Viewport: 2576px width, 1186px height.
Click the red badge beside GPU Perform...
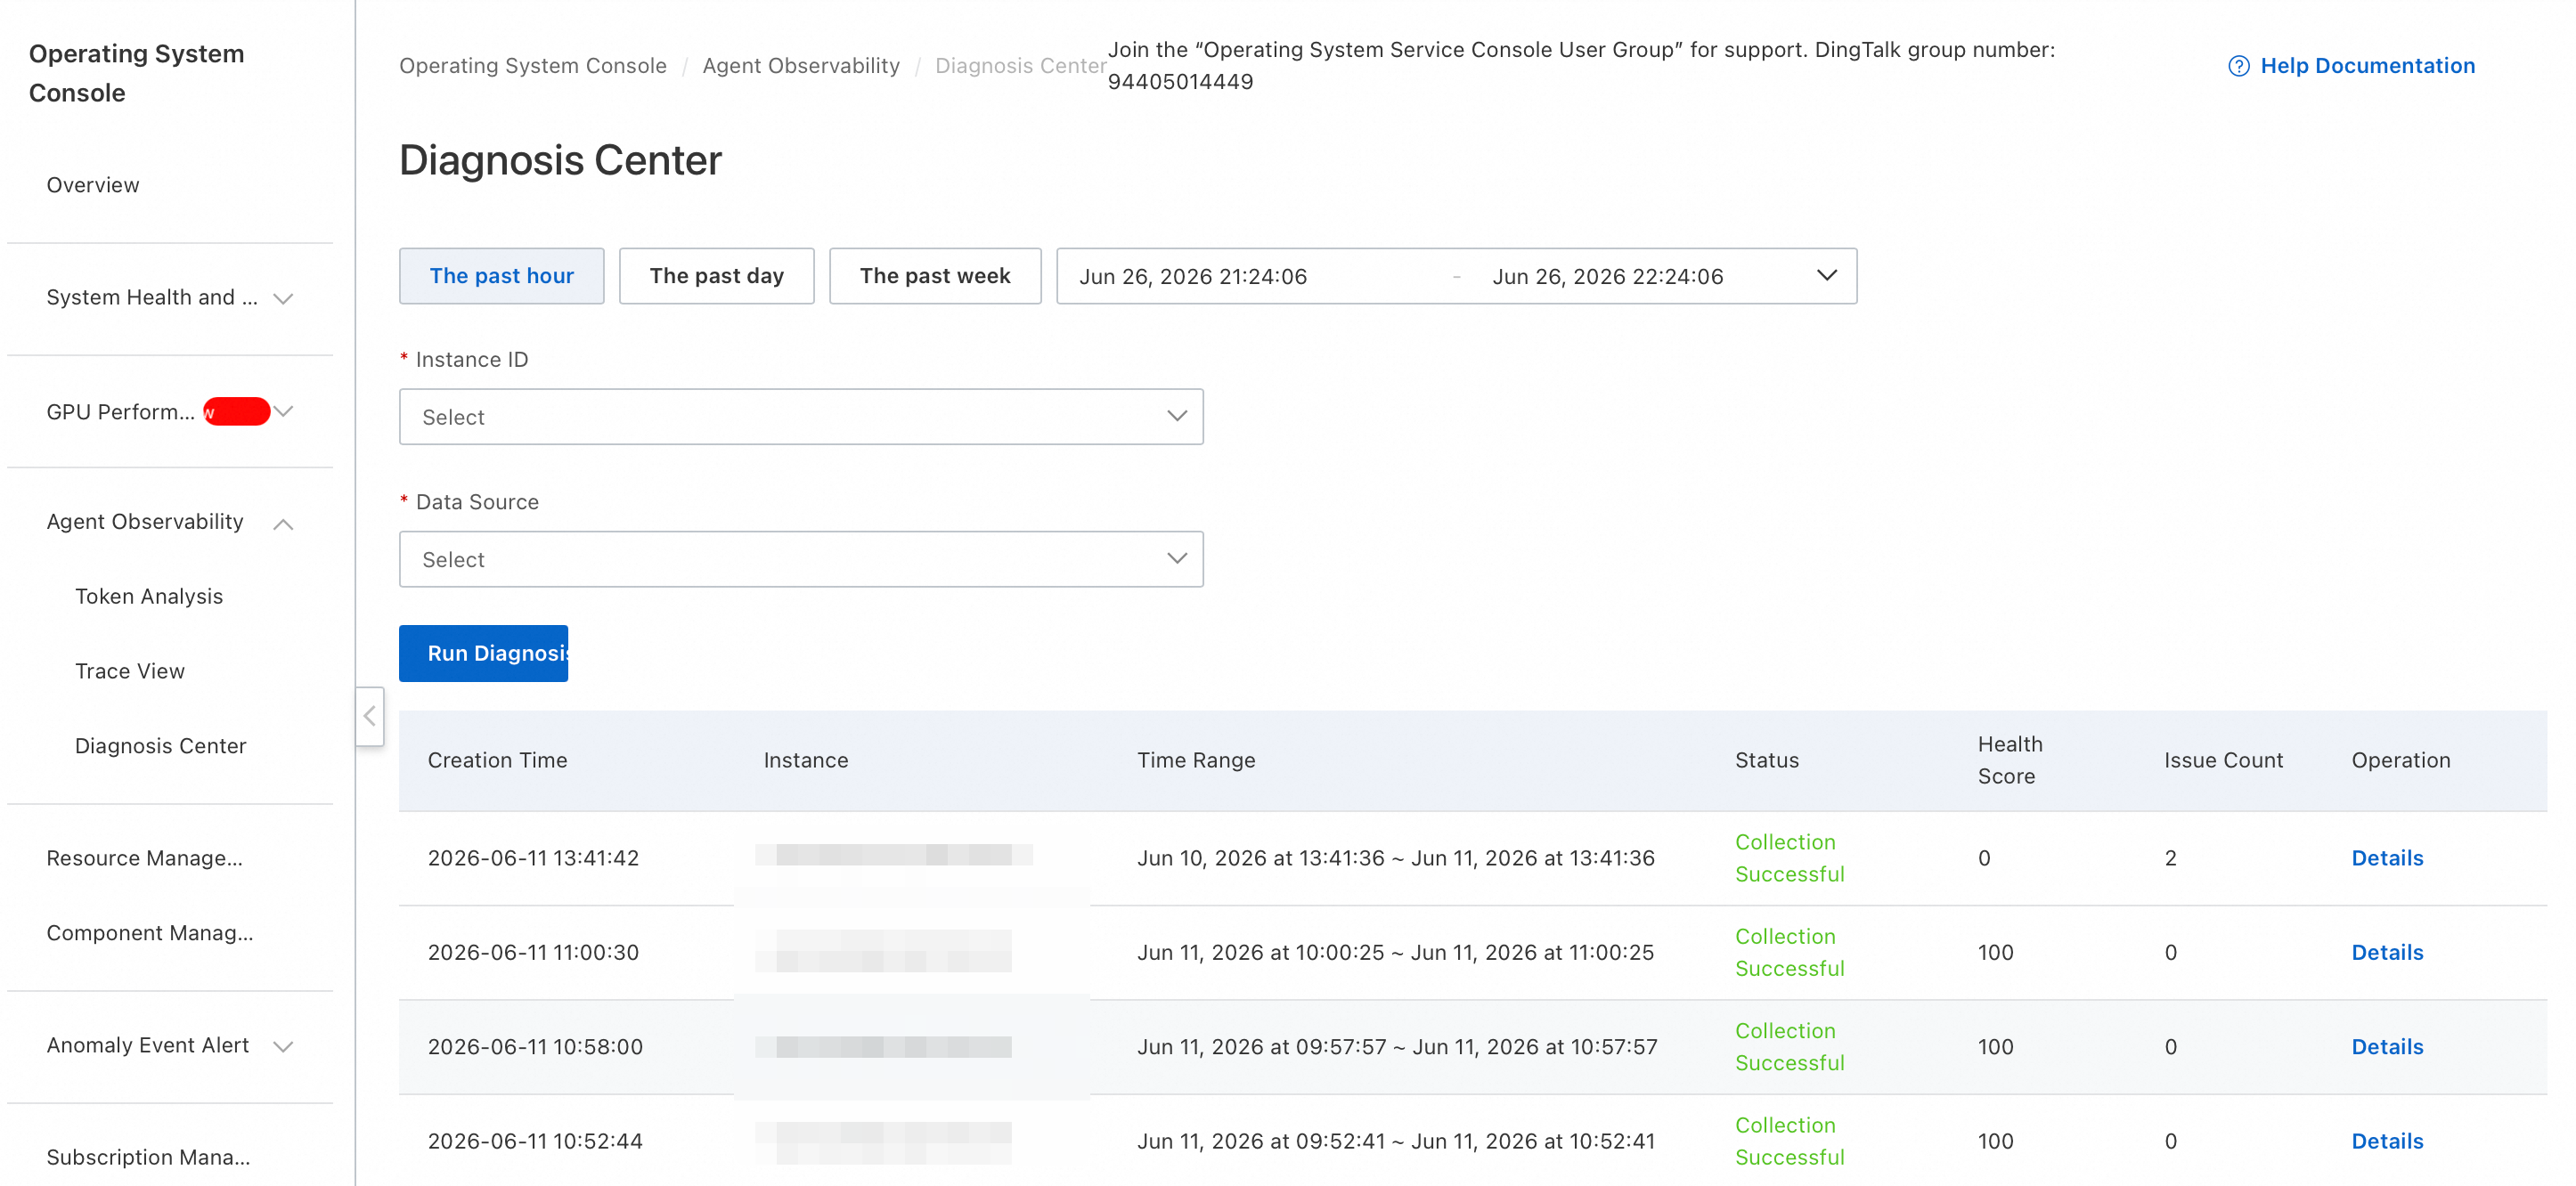point(237,411)
